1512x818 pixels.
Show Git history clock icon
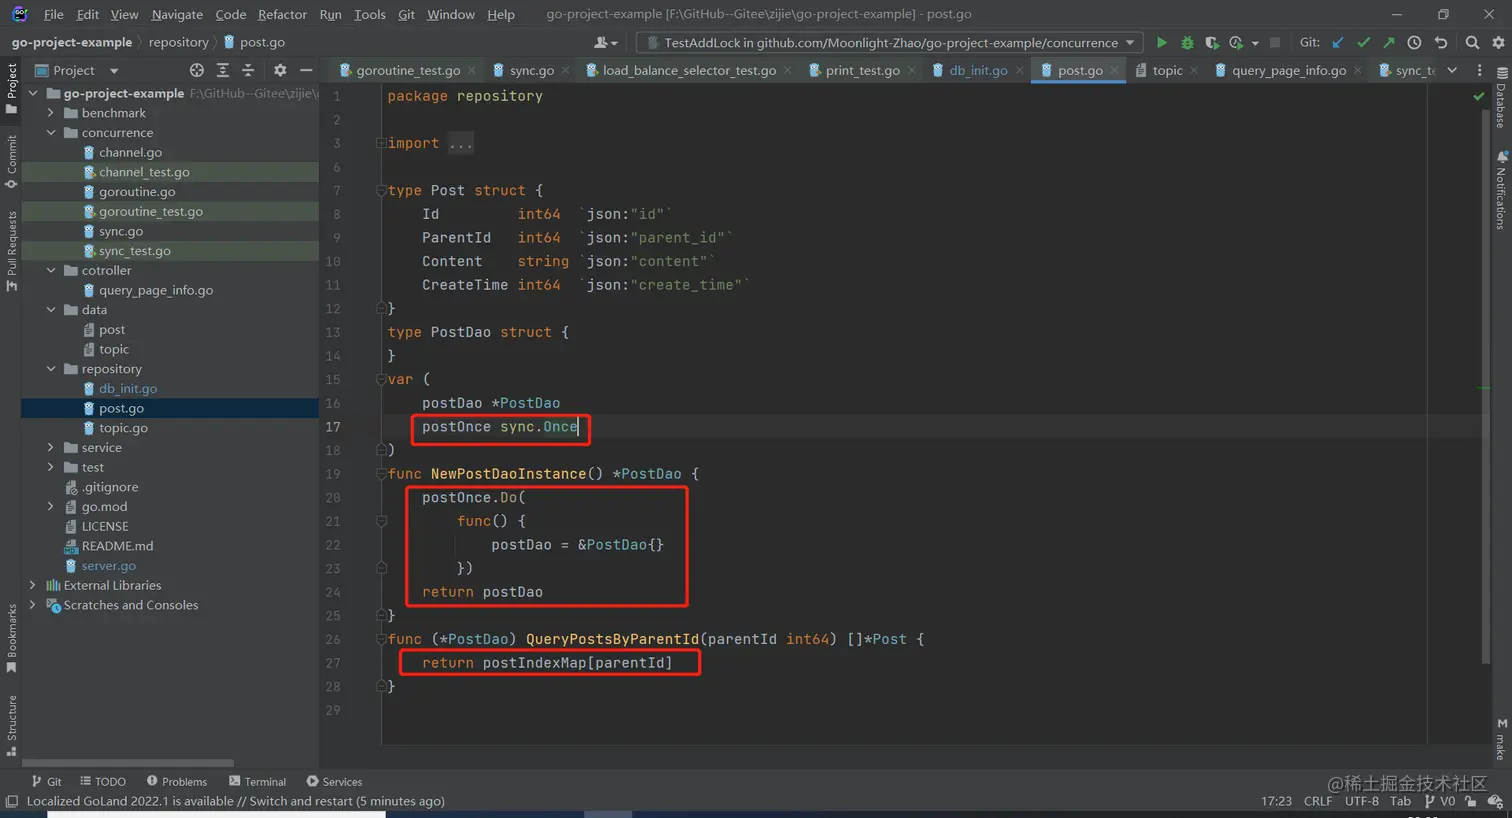1414,43
